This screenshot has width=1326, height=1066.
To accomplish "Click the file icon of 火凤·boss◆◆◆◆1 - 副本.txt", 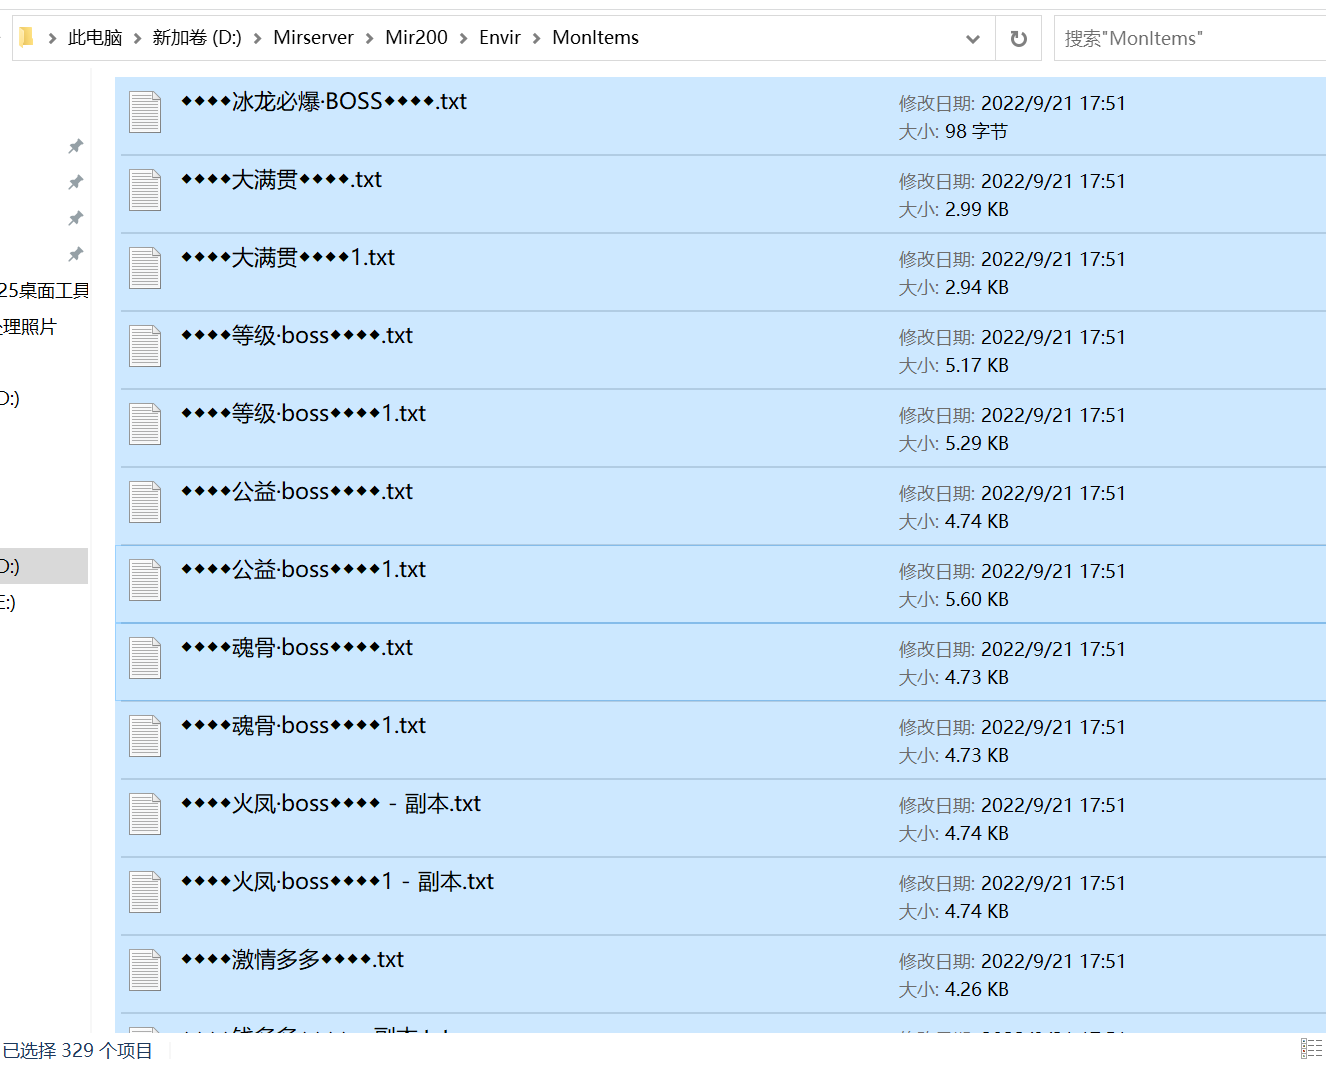I will (145, 892).
